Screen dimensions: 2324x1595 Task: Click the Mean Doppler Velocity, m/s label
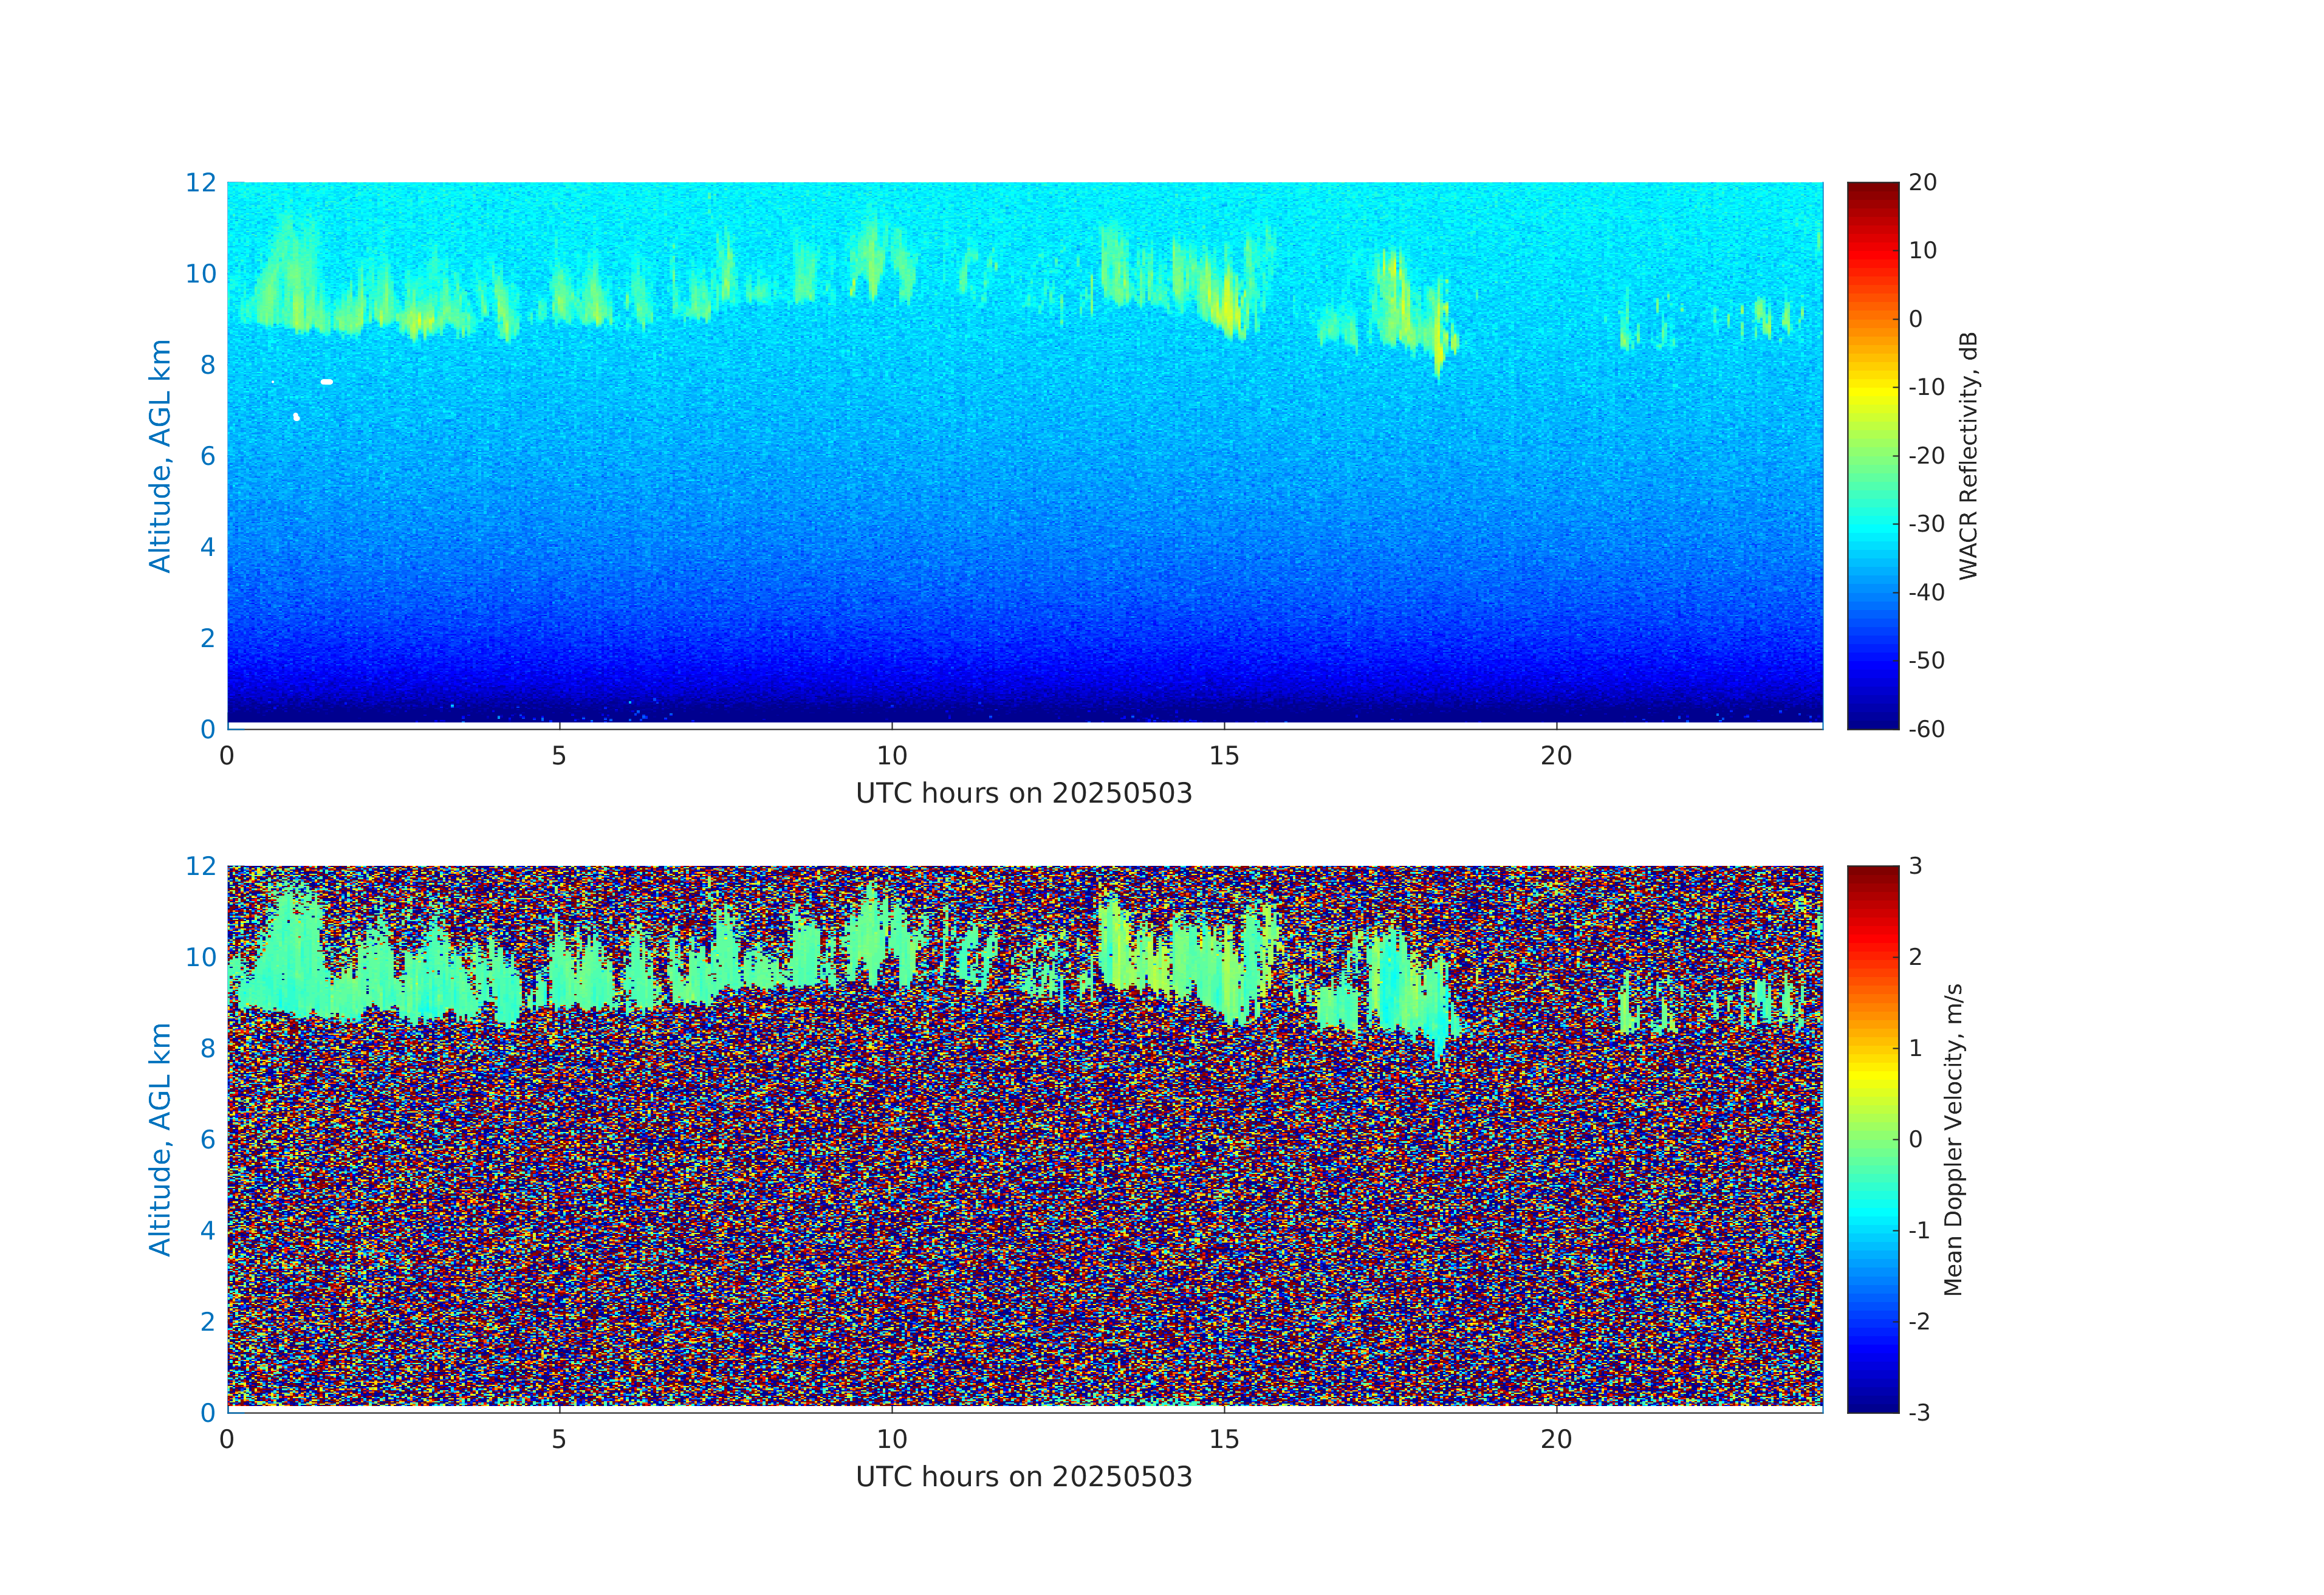[x=1953, y=1140]
